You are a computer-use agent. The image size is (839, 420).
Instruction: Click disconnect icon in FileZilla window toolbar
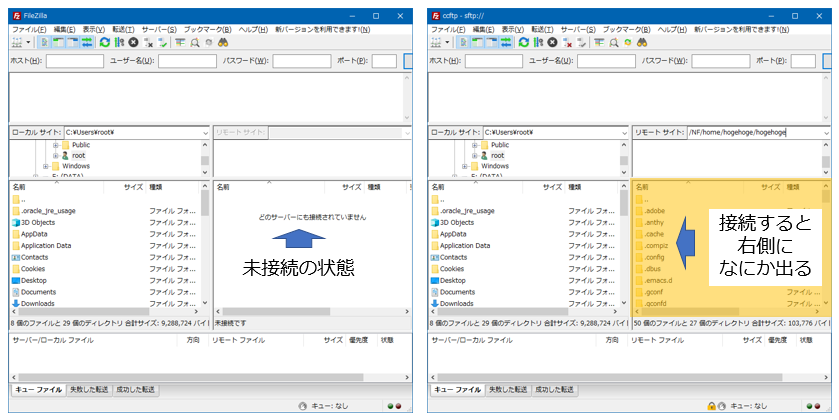148,42
